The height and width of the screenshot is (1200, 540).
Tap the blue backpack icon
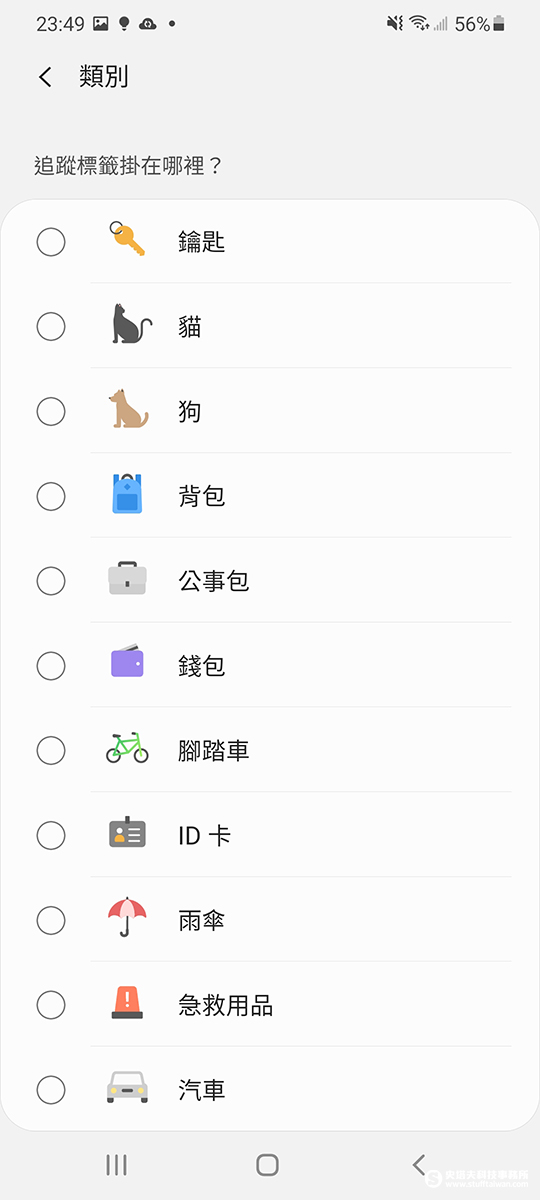coord(127,494)
